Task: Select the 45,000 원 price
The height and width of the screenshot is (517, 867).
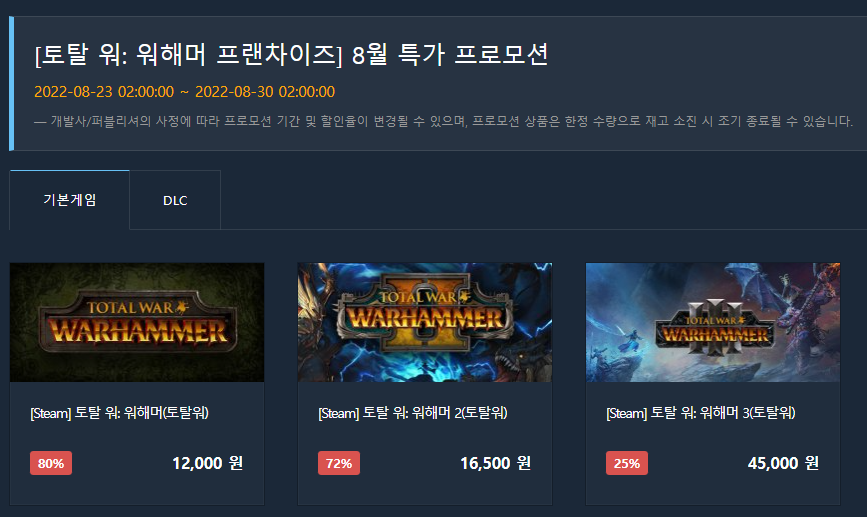Action: (x=783, y=463)
